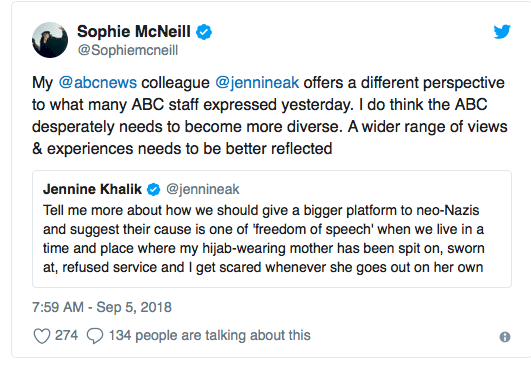Open Sophie McNeill's profile avatar
Image resolution: width=531 pixels, height=365 pixels.
point(50,40)
